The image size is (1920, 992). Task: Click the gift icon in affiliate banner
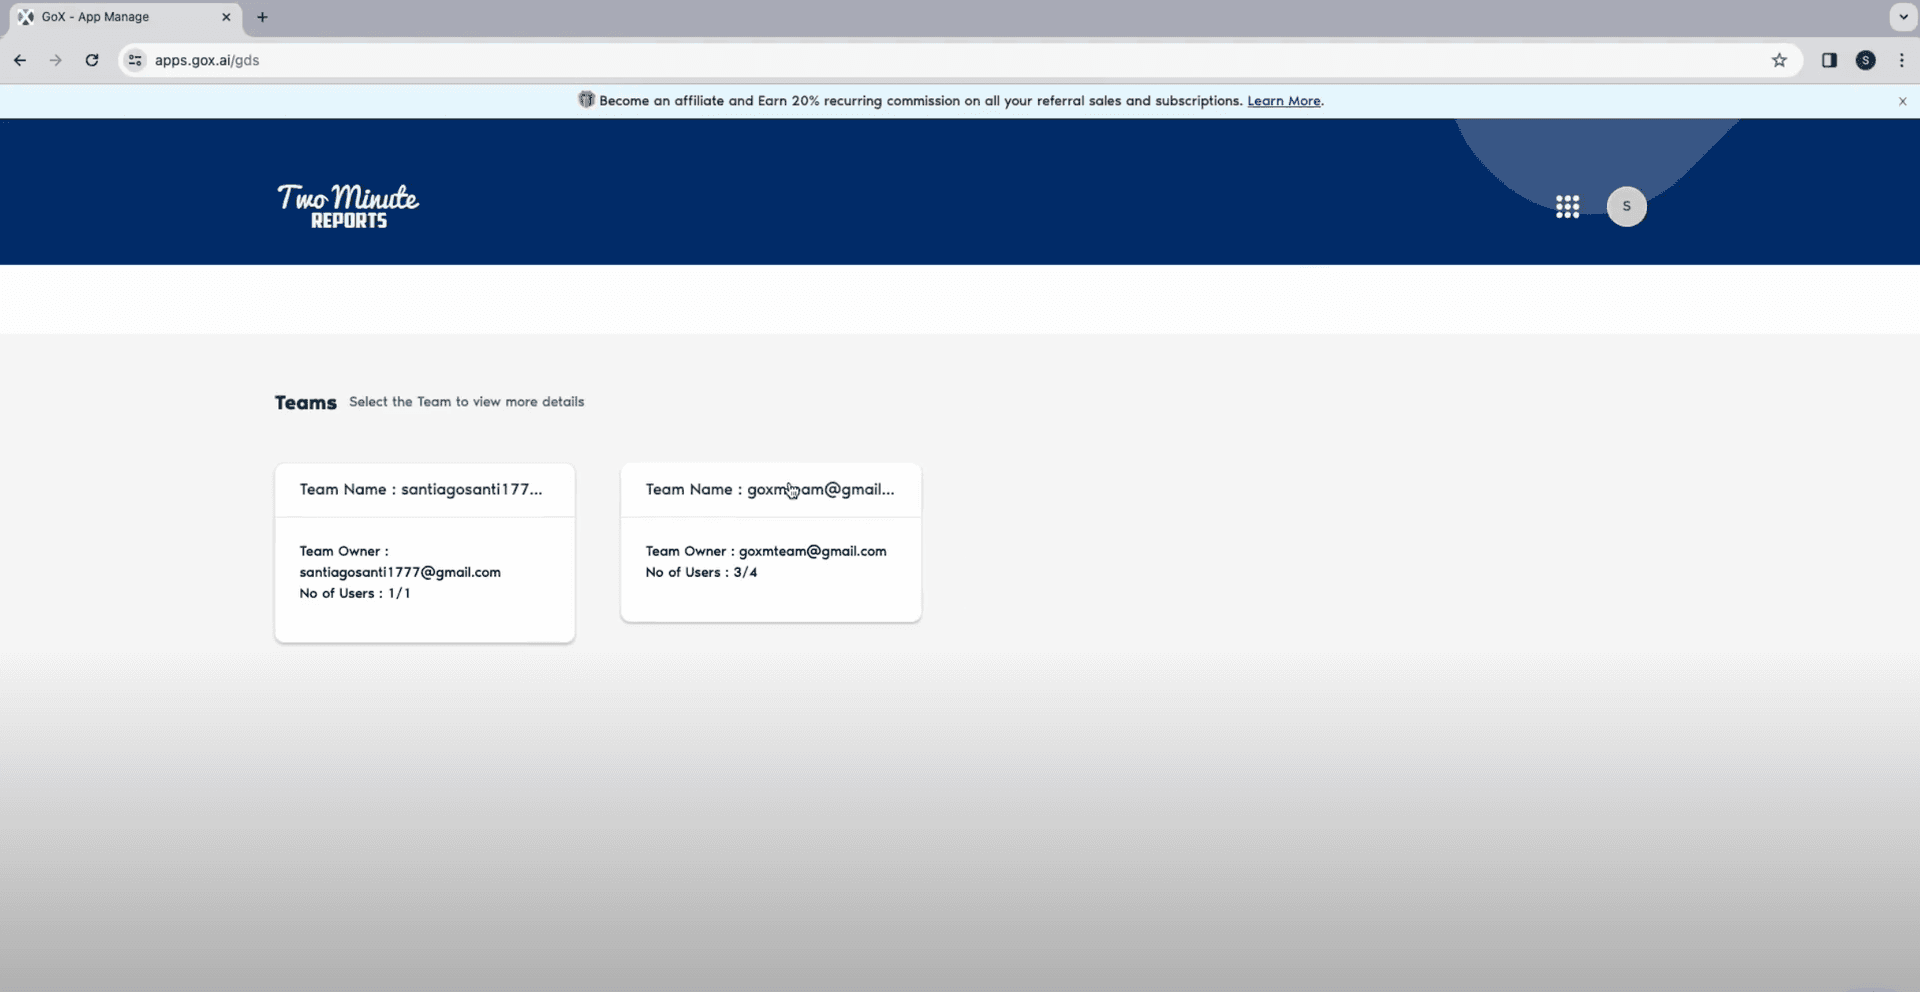point(586,100)
